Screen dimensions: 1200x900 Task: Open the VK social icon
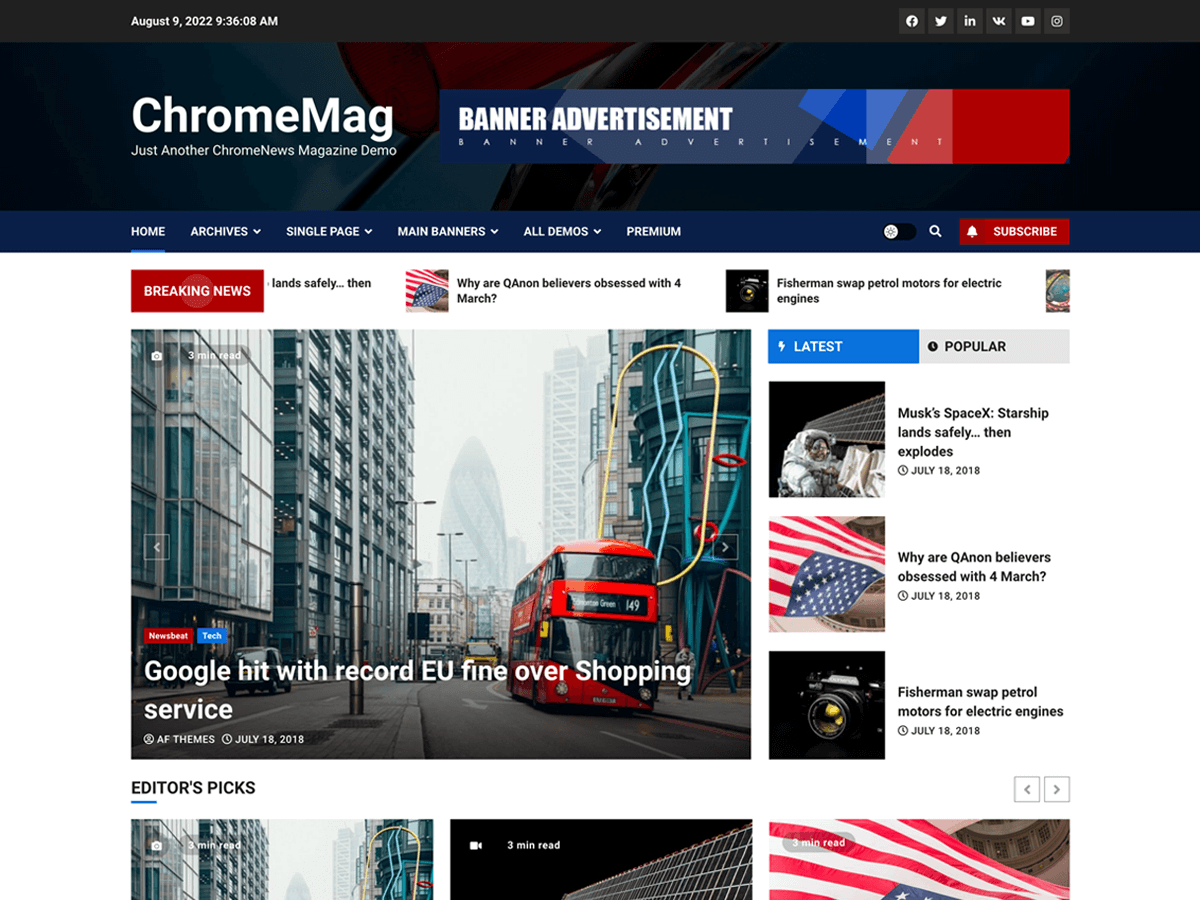tap(998, 21)
